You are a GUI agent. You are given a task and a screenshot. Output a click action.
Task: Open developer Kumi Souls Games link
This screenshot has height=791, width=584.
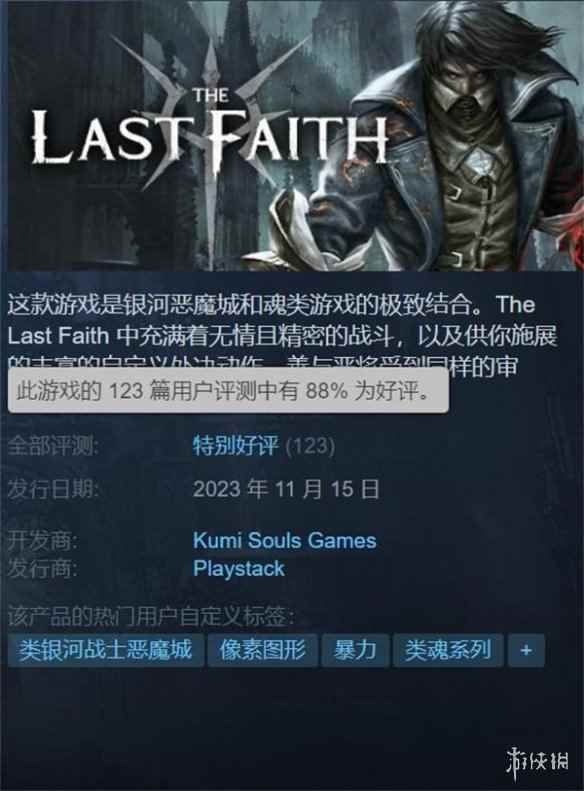(x=284, y=540)
